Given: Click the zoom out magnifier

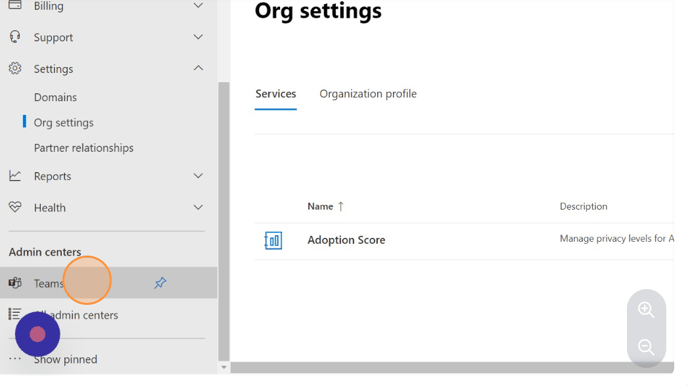Looking at the screenshot, I should click(x=646, y=347).
